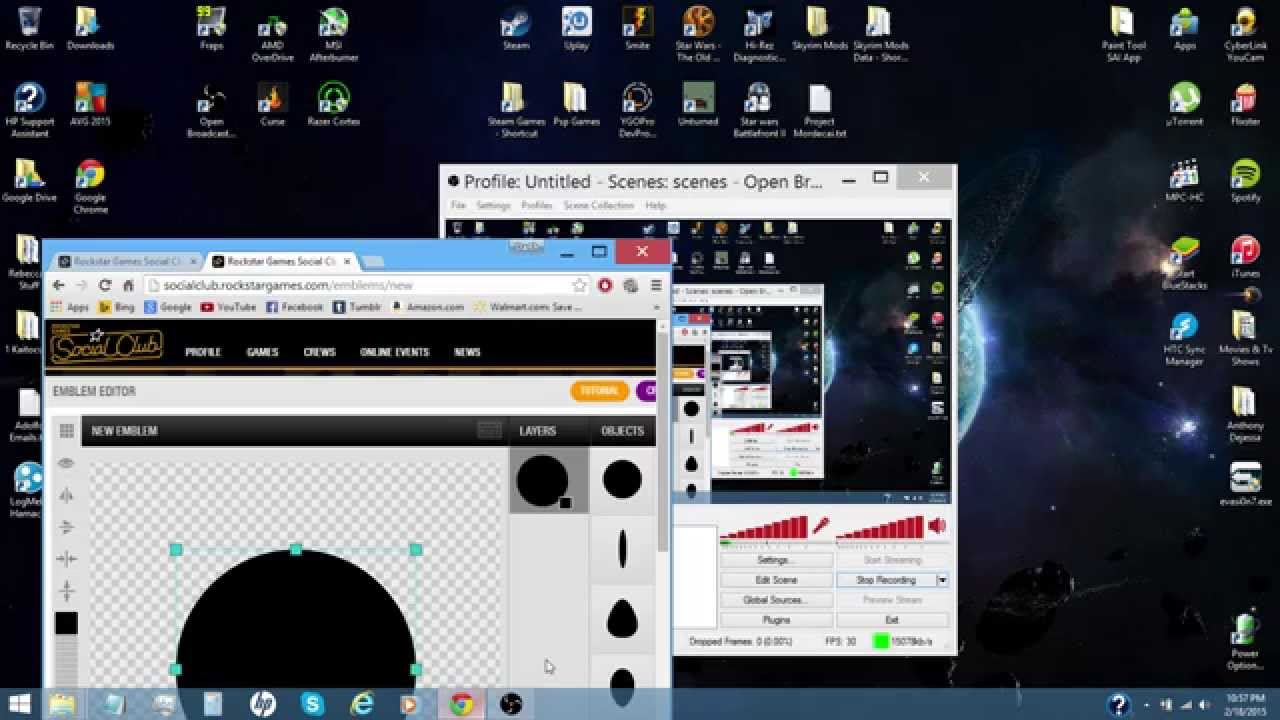Click the bookmark star in the address bar
The width and height of the screenshot is (1280, 720).
[578, 286]
